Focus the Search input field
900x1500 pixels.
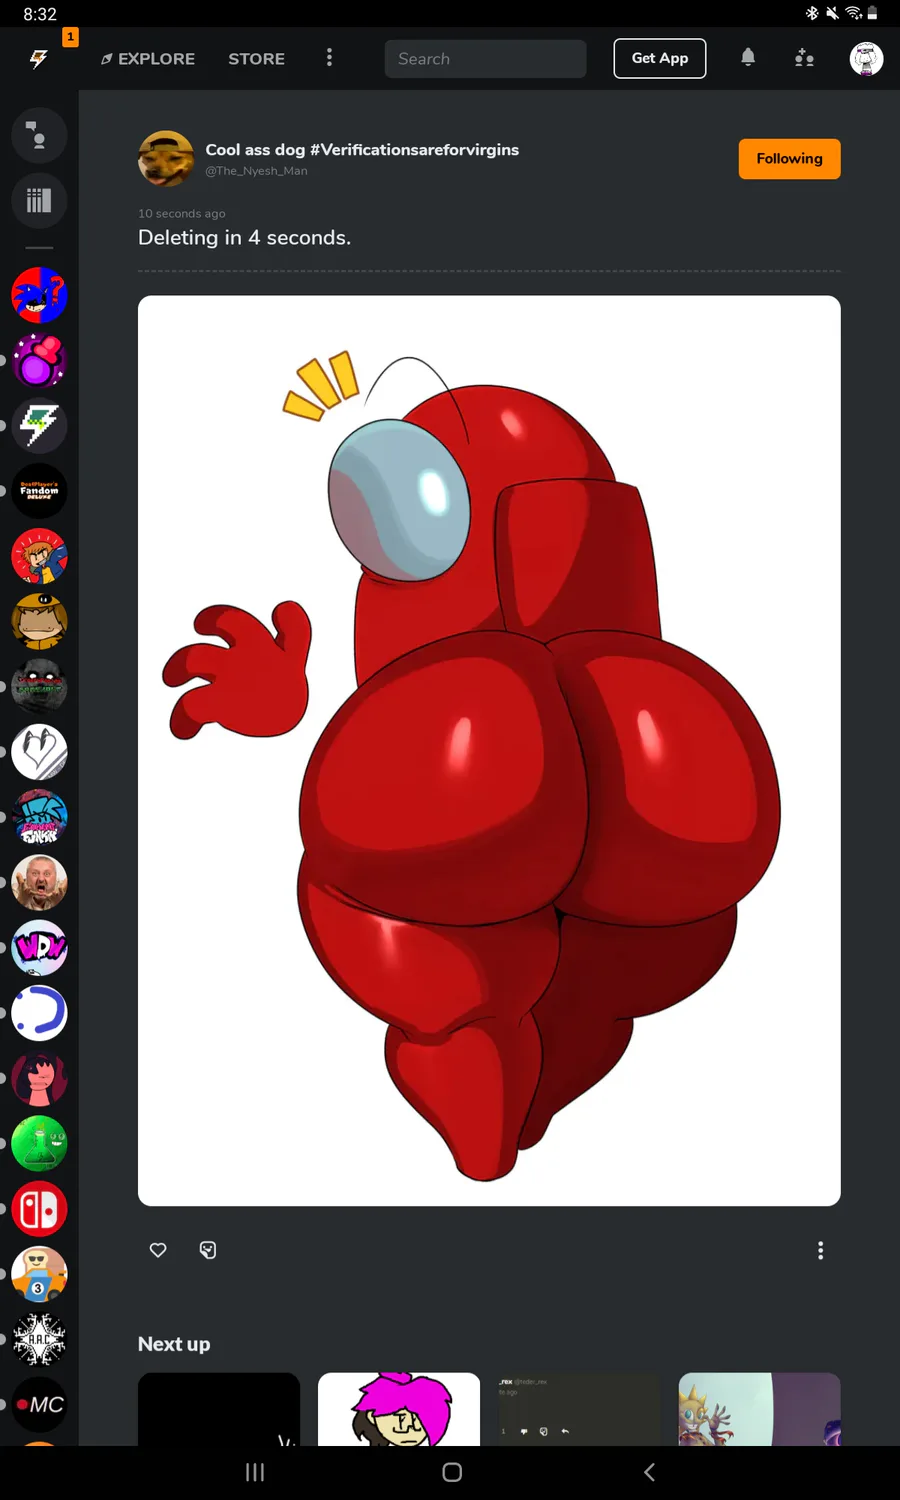[x=485, y=59]
